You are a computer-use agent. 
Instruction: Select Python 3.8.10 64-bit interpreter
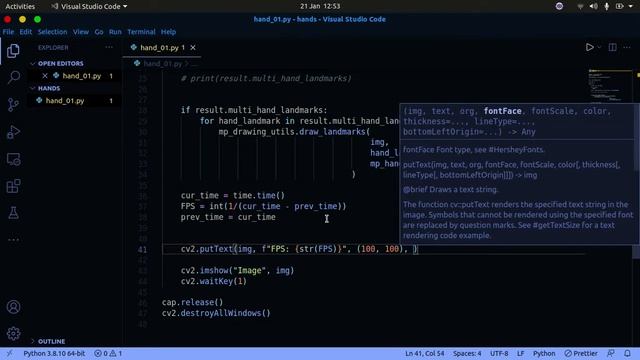pyautogui.click(x=54, y=353)
